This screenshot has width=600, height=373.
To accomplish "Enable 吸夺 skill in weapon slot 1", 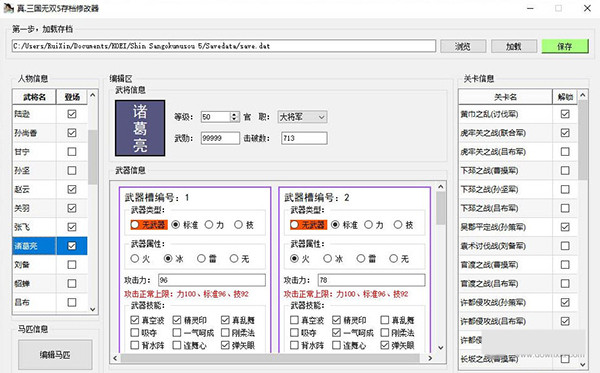I will coord(135,332).
